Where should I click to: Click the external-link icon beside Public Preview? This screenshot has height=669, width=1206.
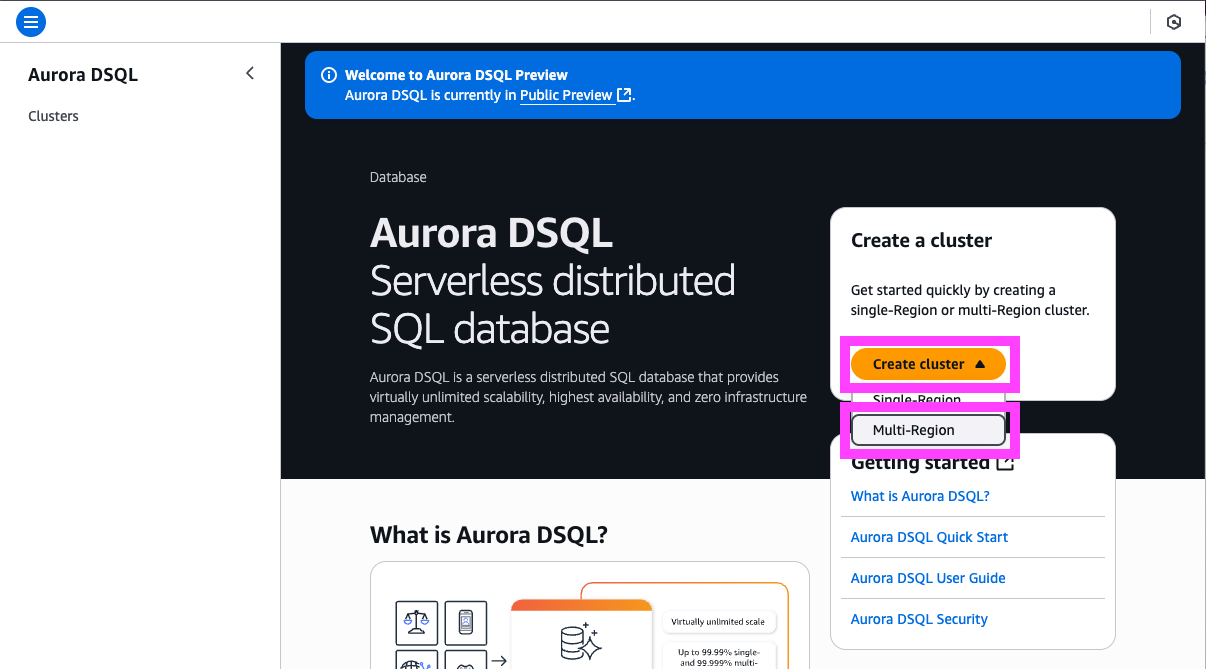[624, 95]
